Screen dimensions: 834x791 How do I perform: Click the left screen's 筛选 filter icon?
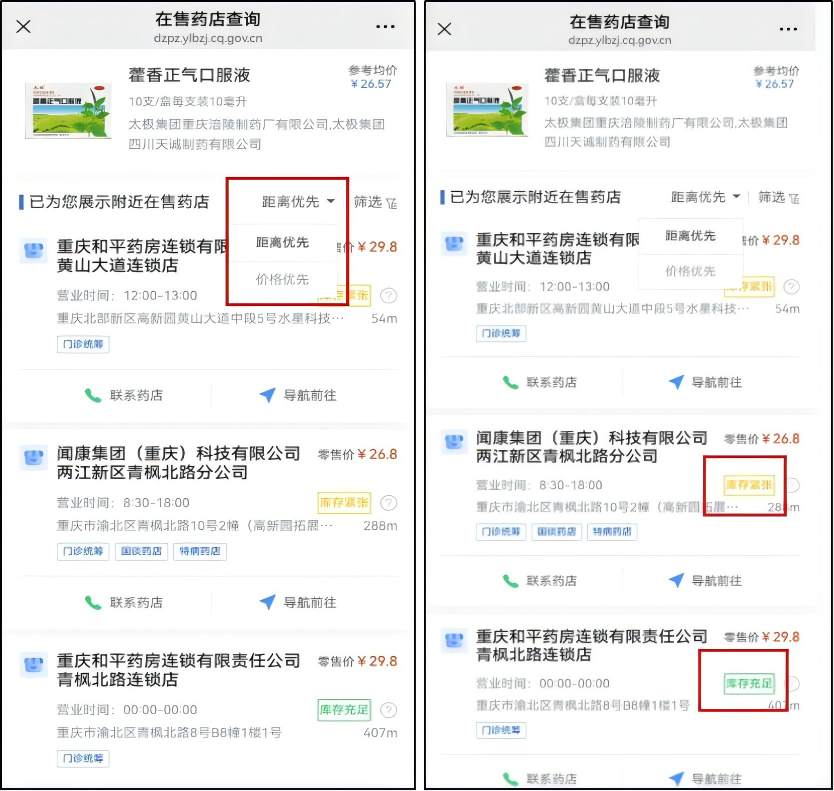[391, 203]
